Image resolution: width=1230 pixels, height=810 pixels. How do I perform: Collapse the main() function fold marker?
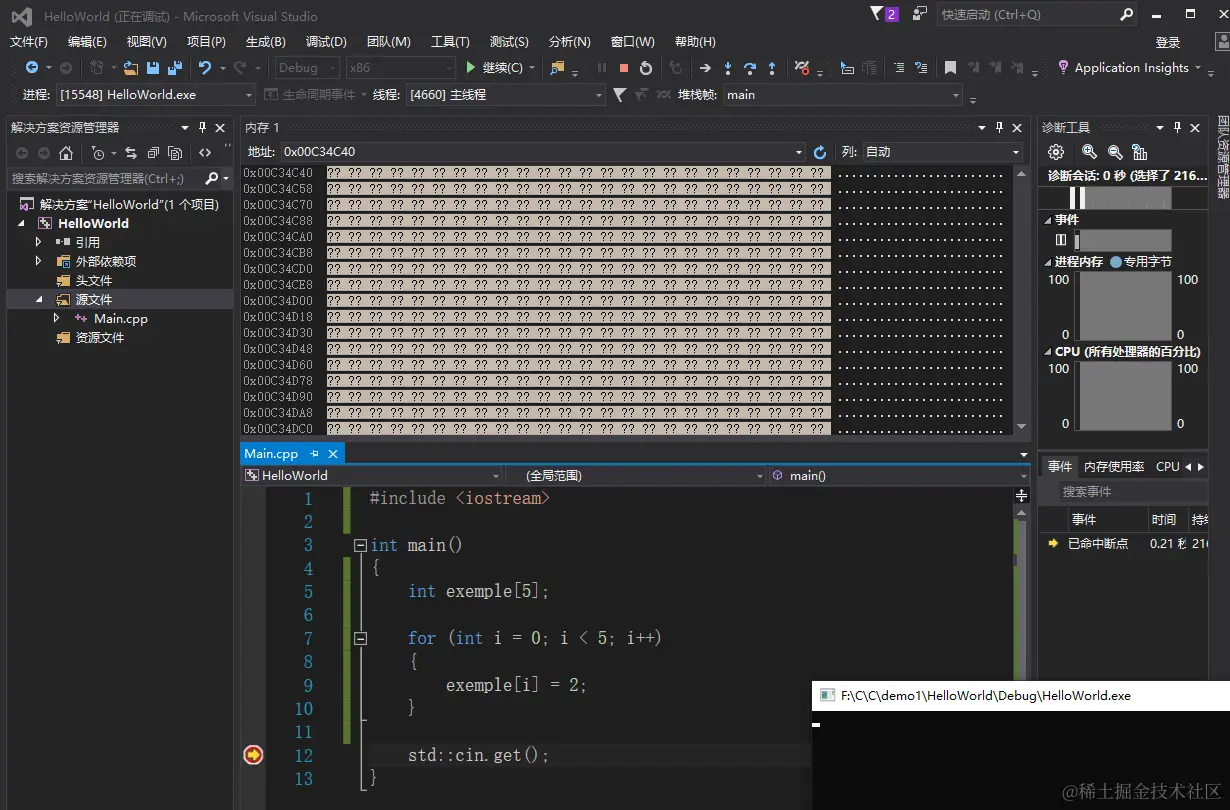pos(360,545)
